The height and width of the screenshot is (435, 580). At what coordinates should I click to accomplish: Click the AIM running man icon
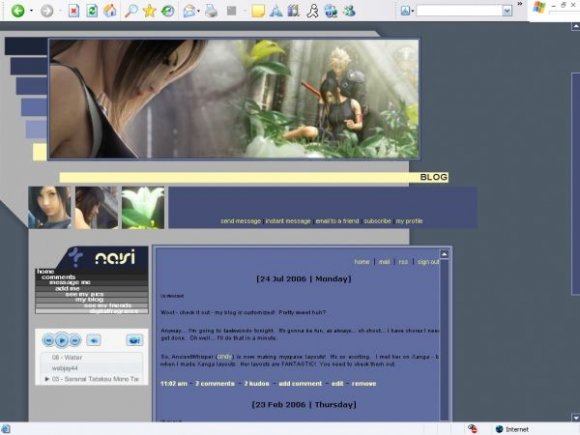(313, 11)
